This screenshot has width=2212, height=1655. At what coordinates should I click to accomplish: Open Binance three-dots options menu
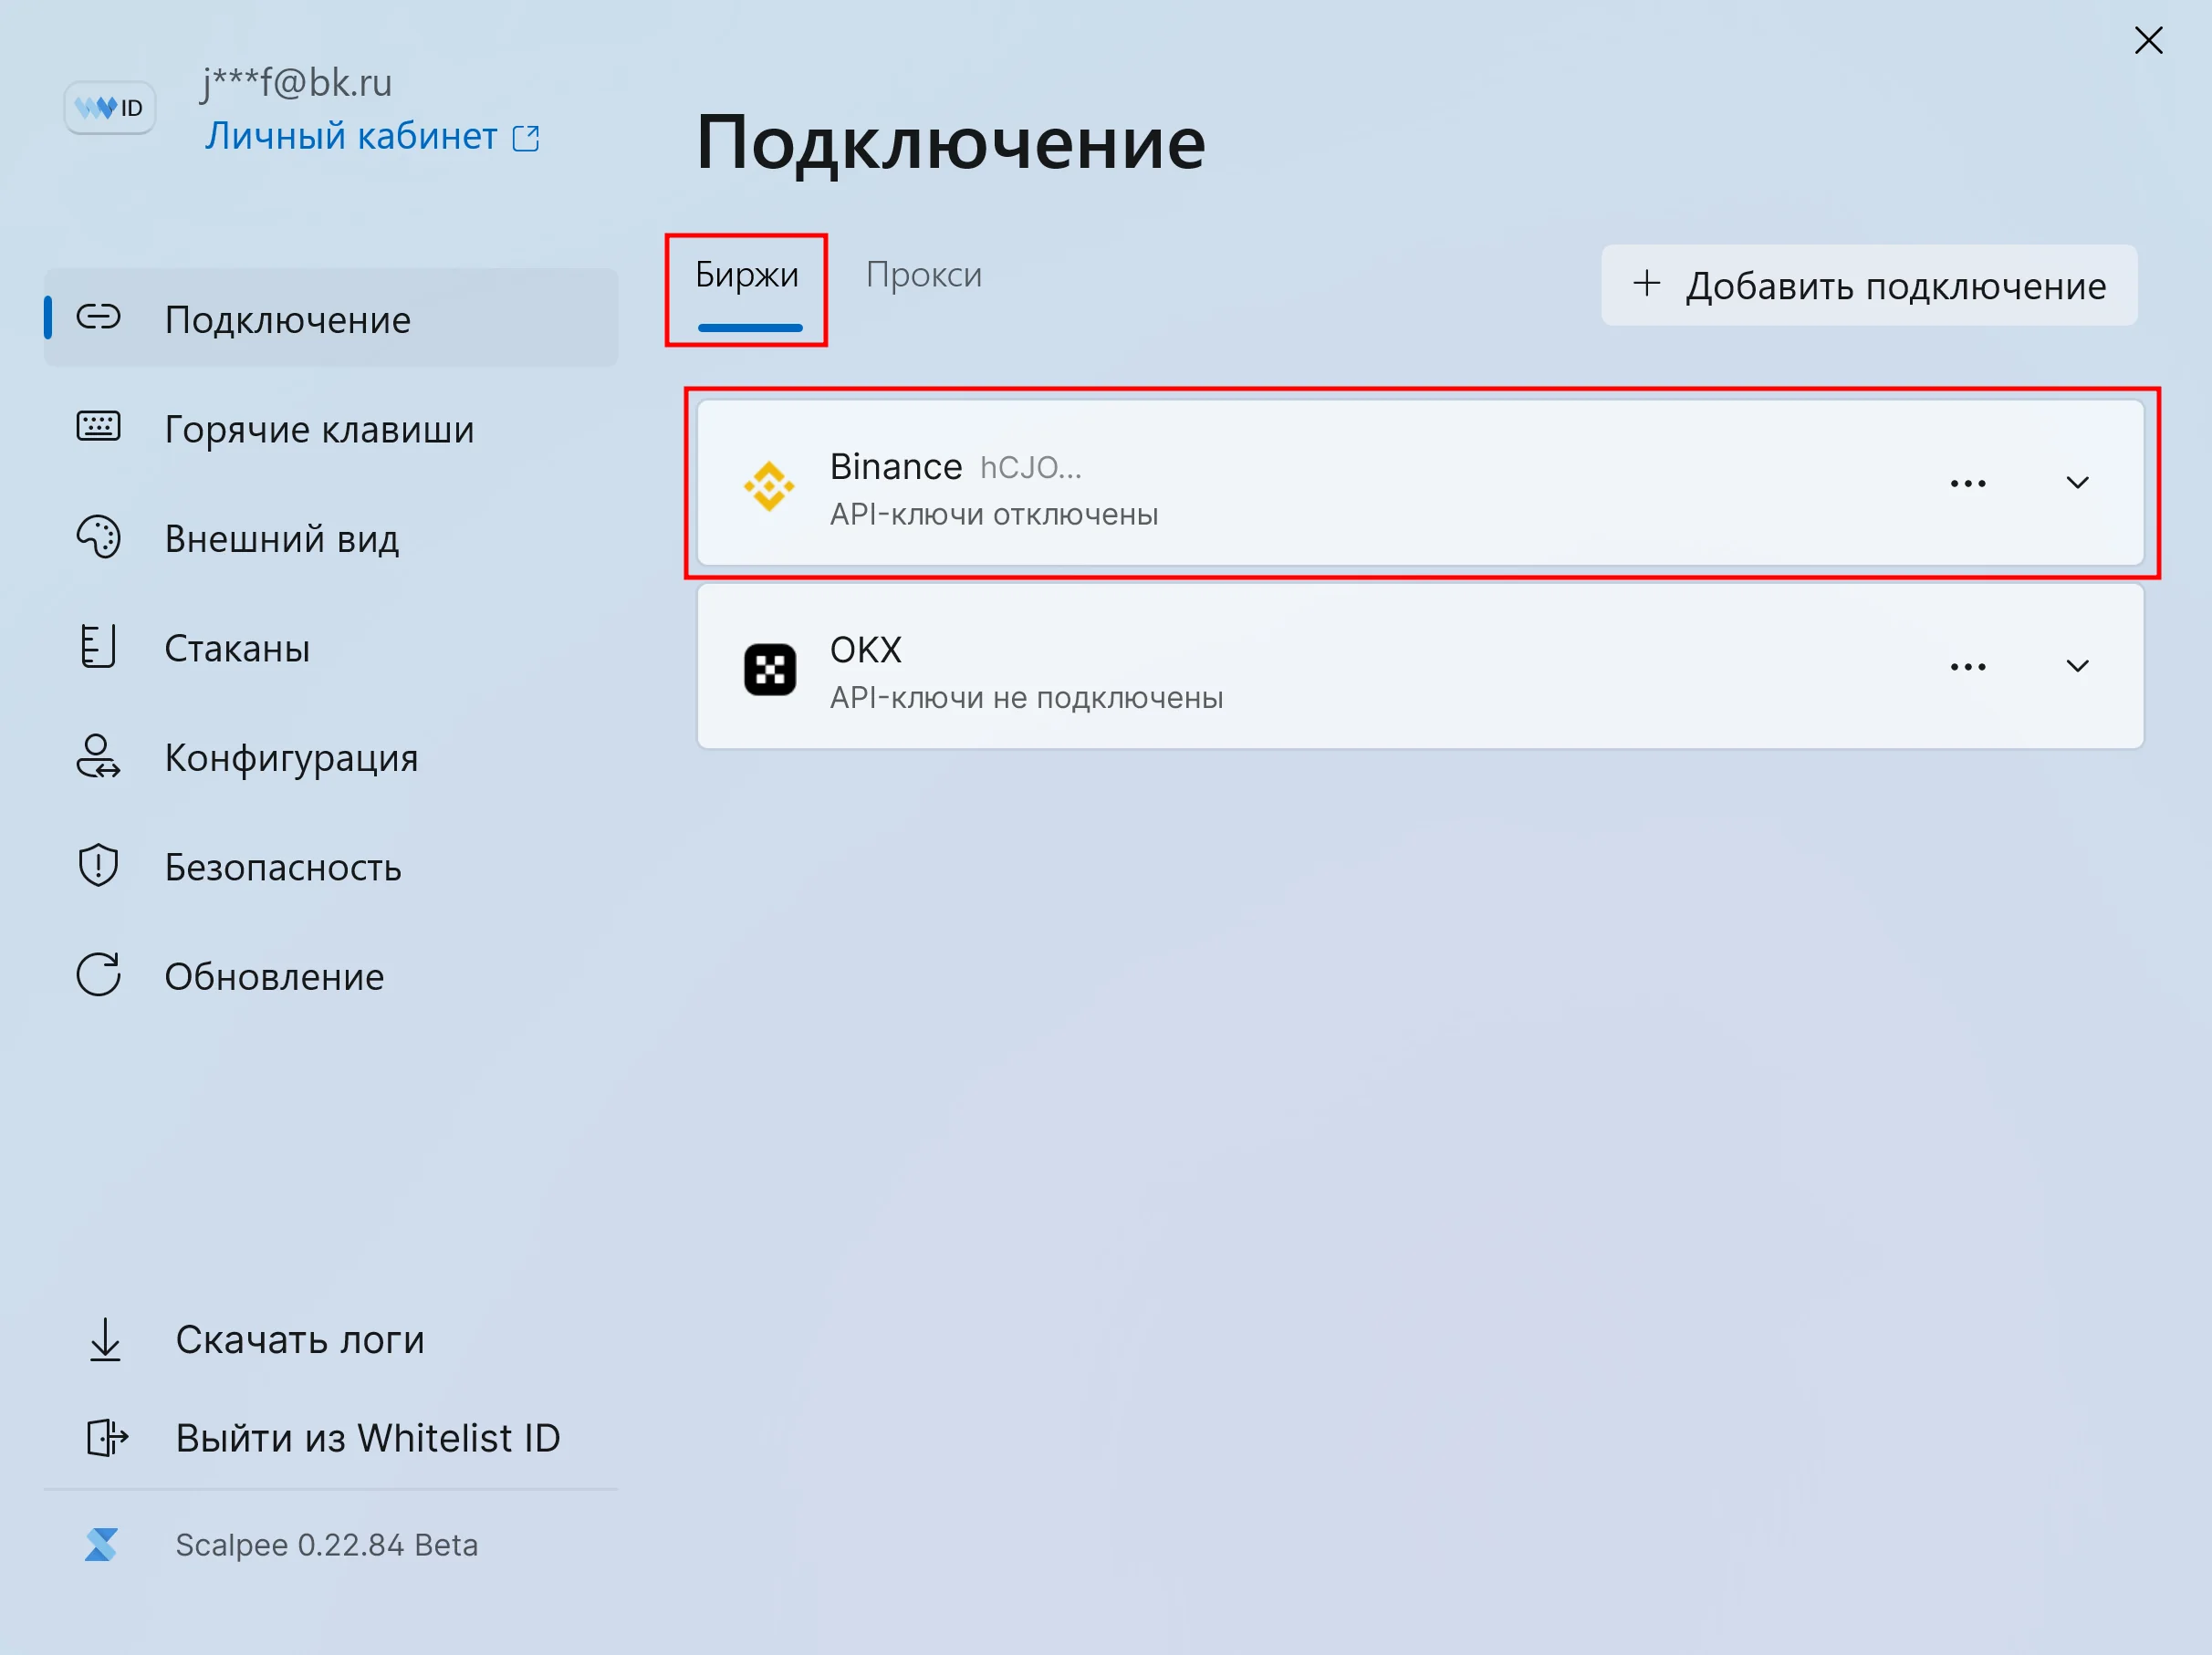click(x=1967, y=484)
